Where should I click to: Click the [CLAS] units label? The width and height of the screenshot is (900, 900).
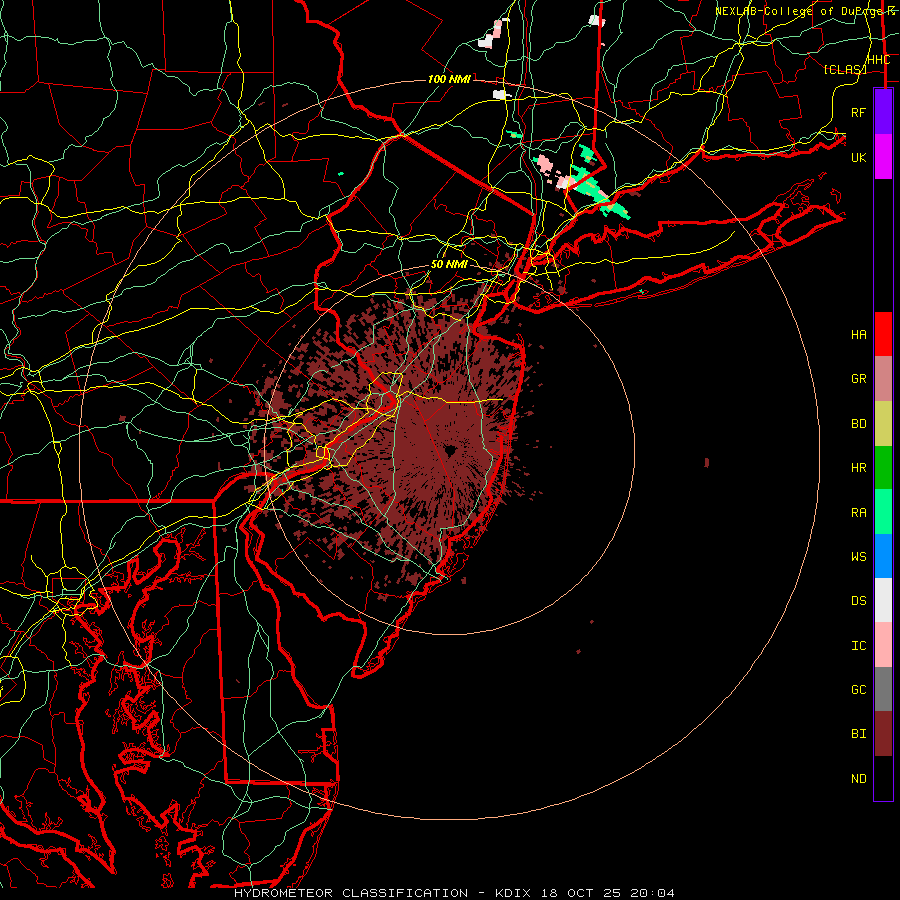[x=845, y=69]
